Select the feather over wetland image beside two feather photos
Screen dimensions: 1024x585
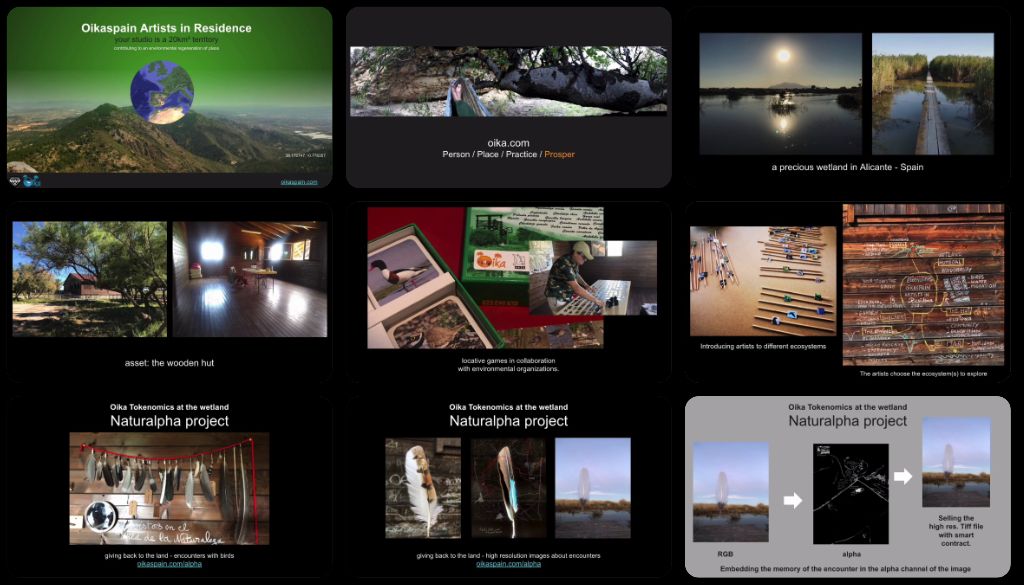[592, 488]
